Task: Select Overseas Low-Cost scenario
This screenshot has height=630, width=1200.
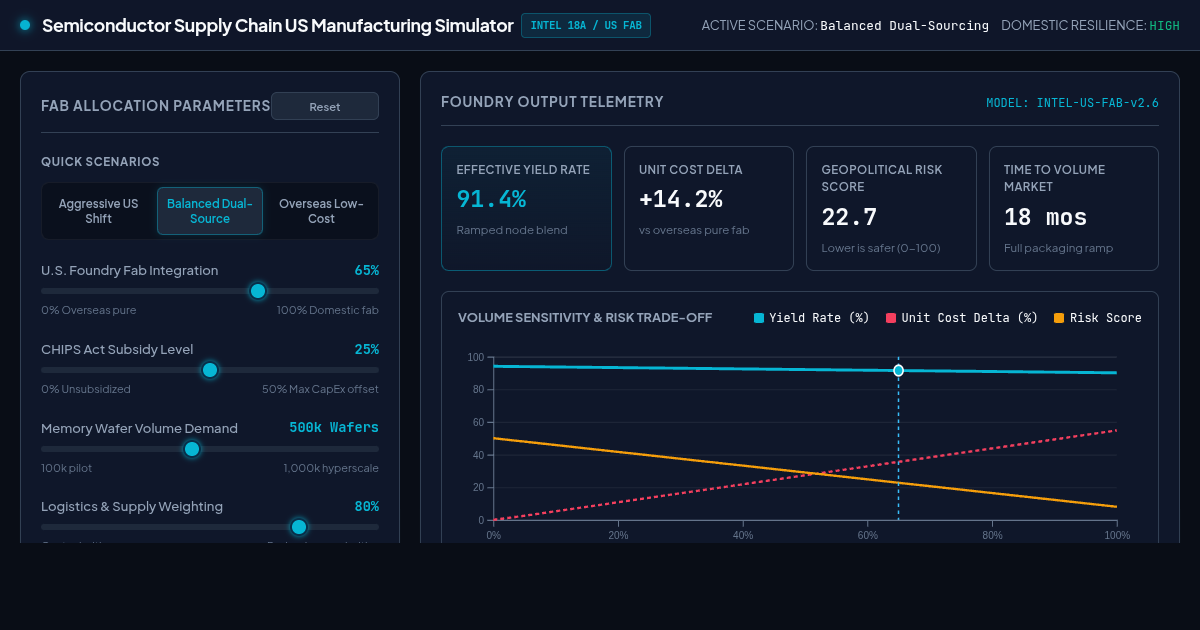Action: tap(321, 211)
